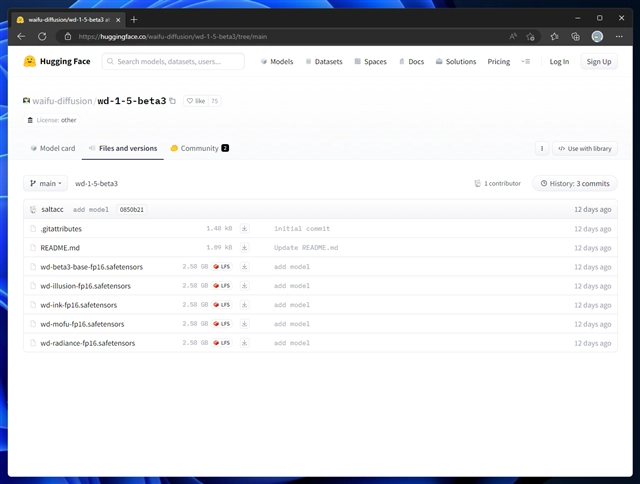Open .gitattributes file
The width and height of the screenshot is (640, 484).
[x=61, y=229]
